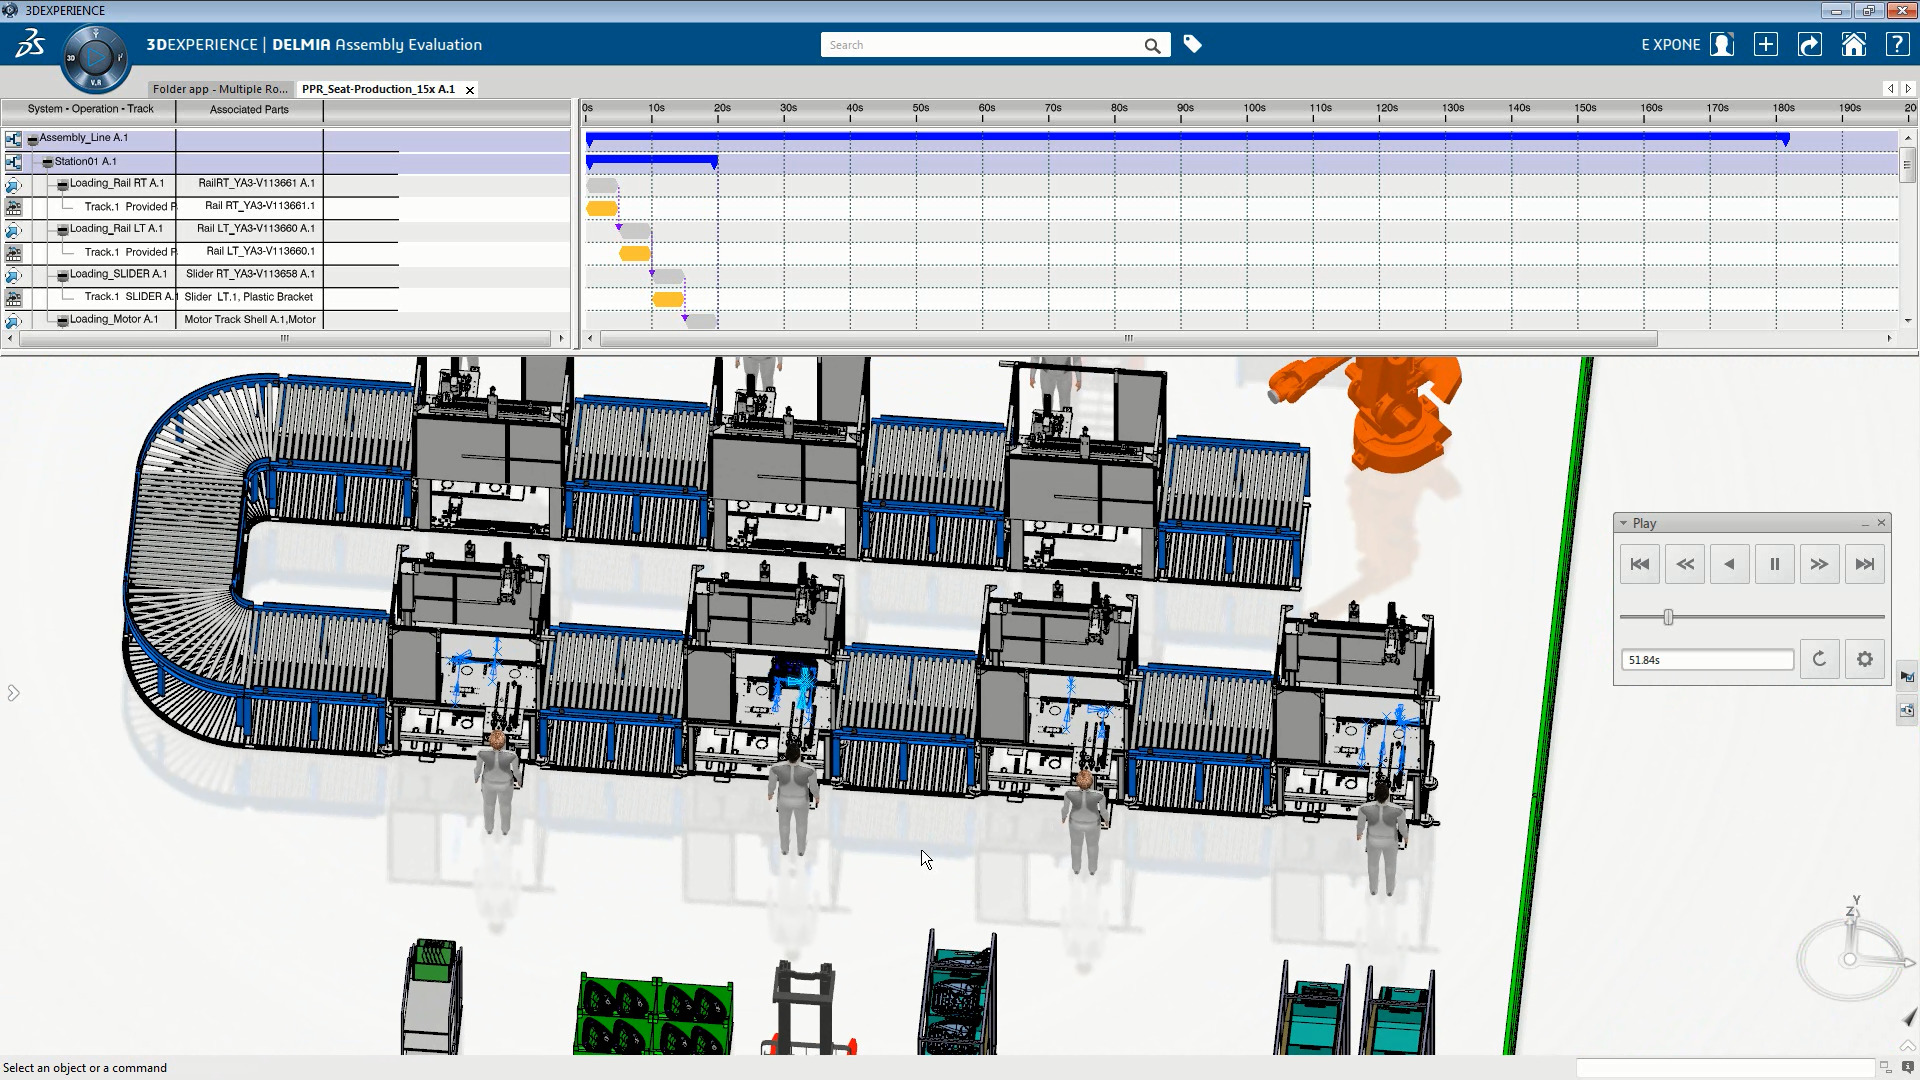Viewport: 1920px width, 1080px height.
Task: Click the share arrow icon
Action: (1810, 45)
